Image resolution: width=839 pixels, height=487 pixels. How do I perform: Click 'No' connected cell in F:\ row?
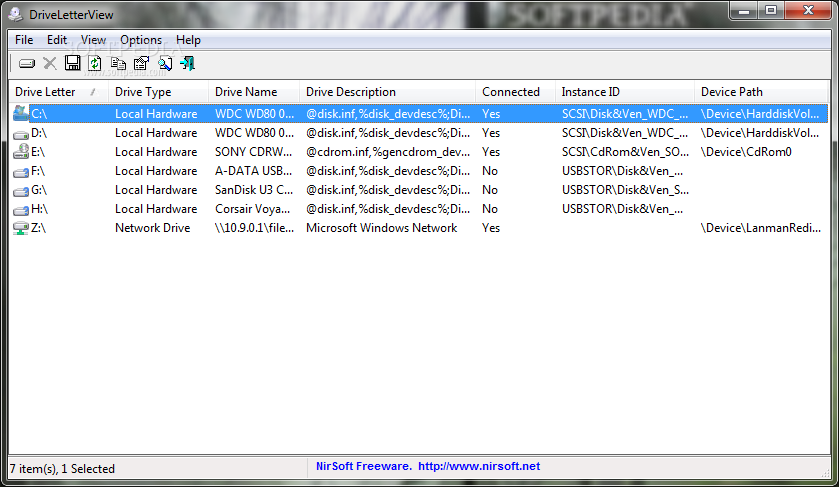coord(490,171)
